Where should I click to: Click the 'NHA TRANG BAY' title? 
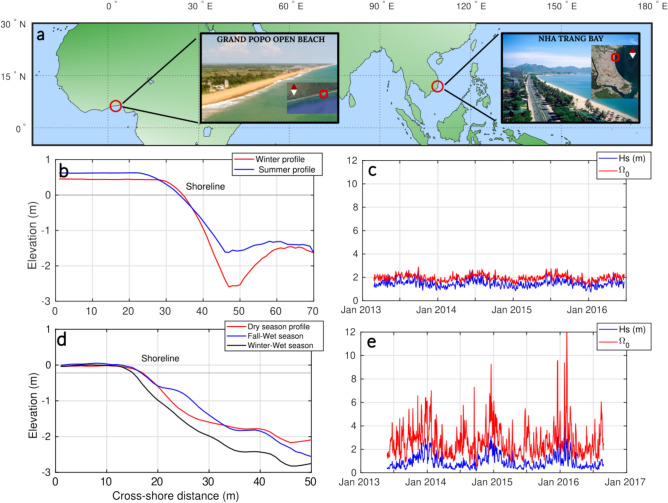coord(570,38)
